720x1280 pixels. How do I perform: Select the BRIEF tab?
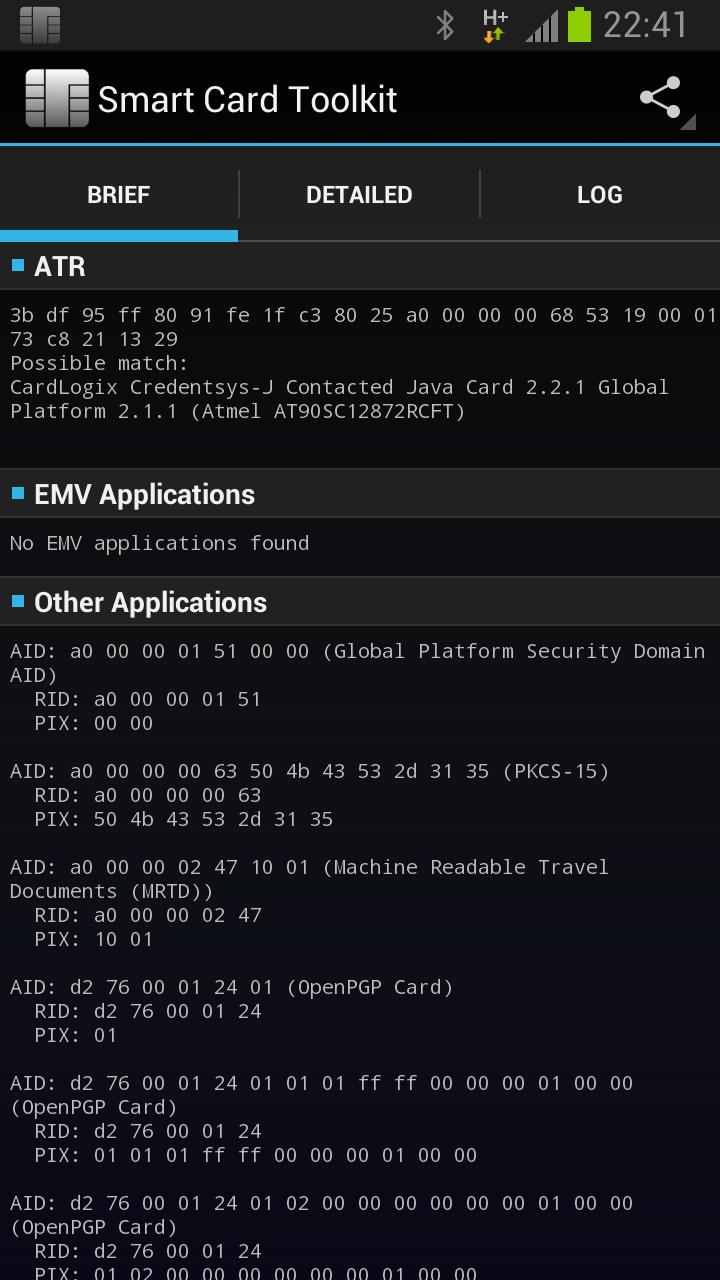pos(118,194)
